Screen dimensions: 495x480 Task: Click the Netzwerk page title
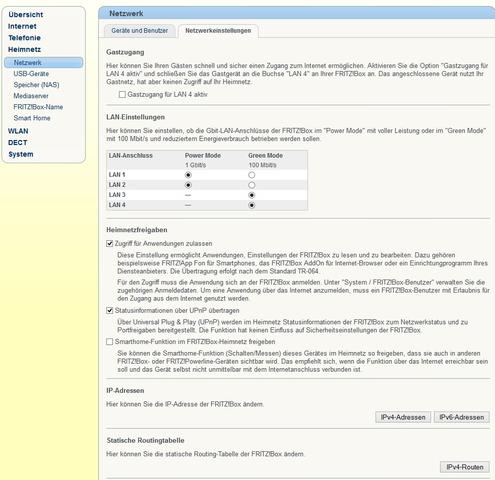[126, 14]
